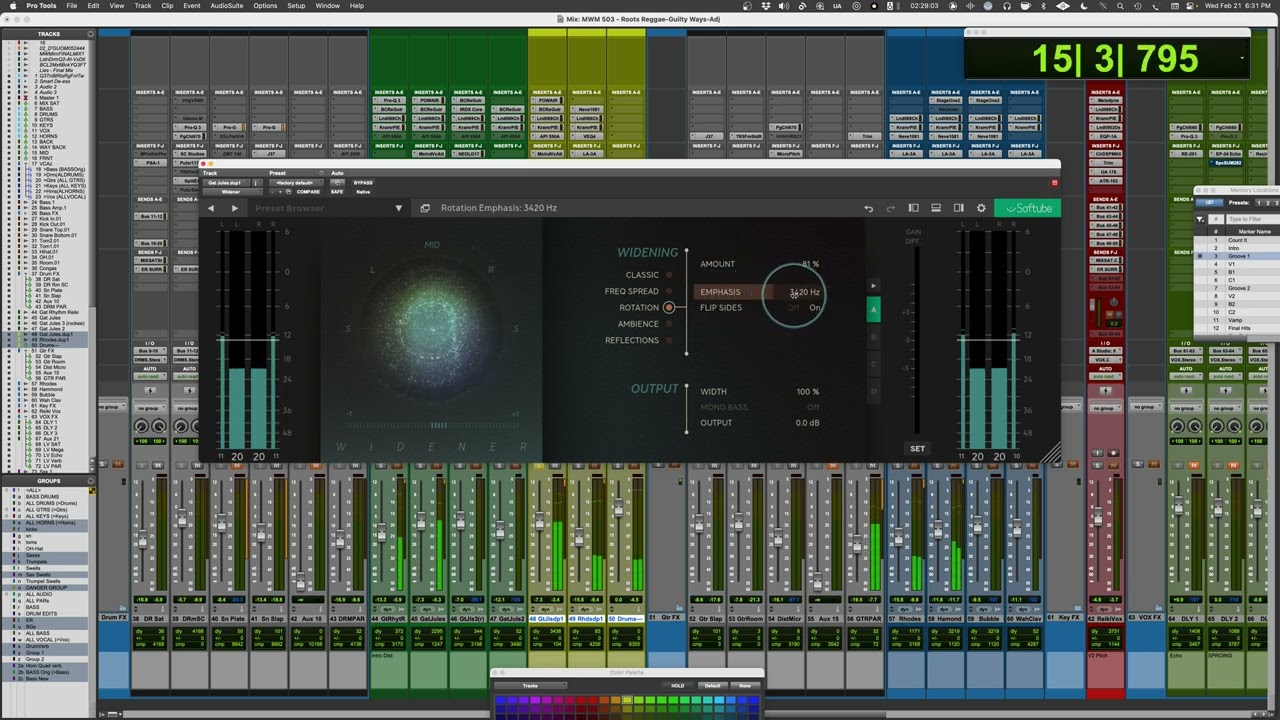Viewport: 1280px width, 720px height.
Task: Click the HOLD button in Color Palette
Action: click(x=677, y=686)
